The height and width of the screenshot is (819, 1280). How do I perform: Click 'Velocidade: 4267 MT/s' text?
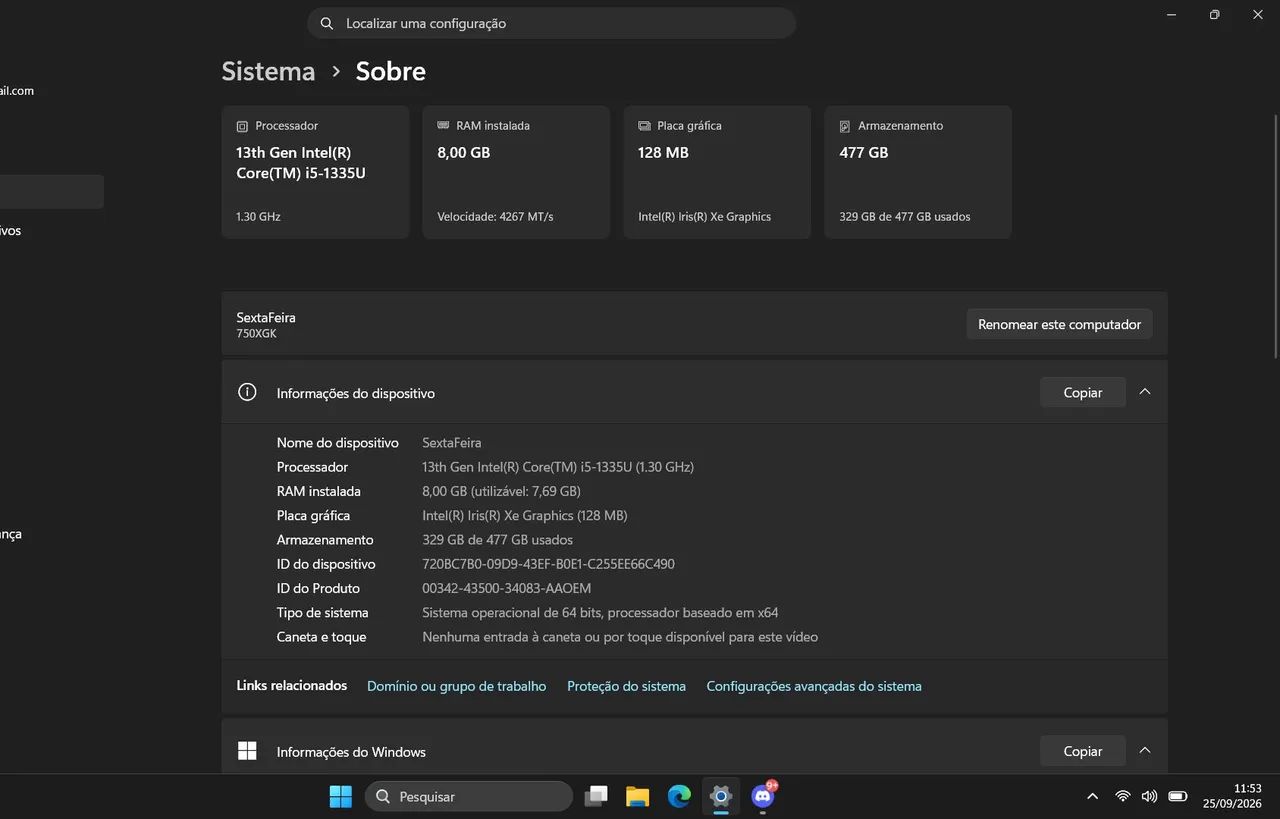[x=495, y=216]
